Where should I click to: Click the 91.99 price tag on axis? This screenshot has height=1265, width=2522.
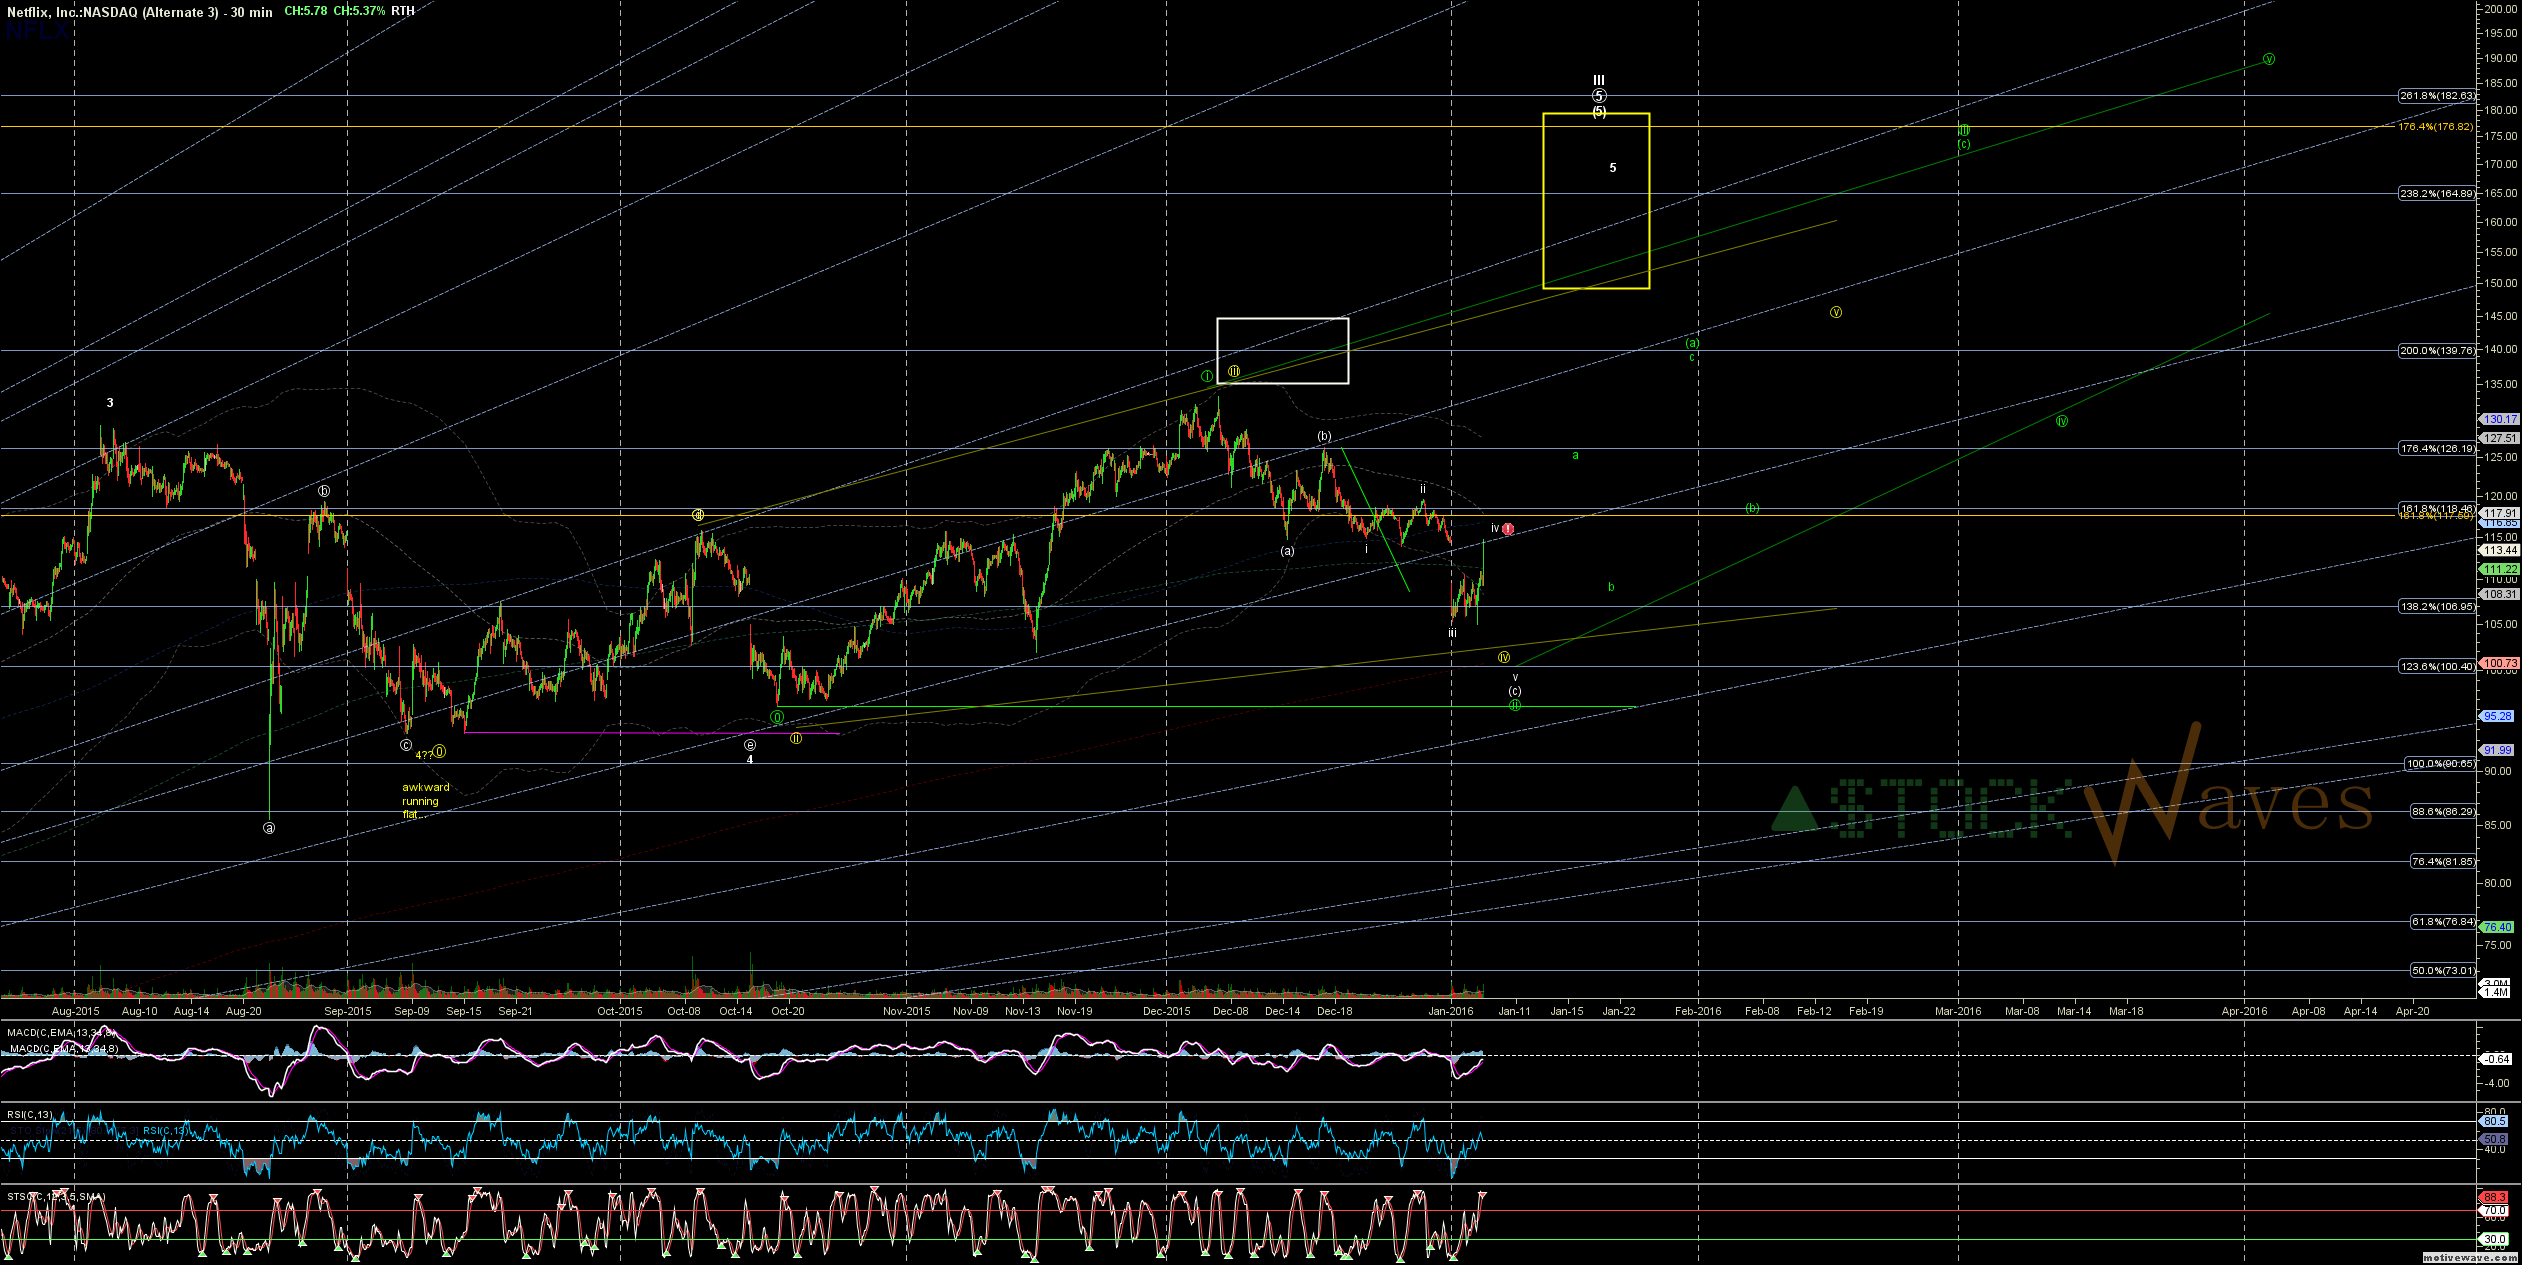click(2495, 750)
